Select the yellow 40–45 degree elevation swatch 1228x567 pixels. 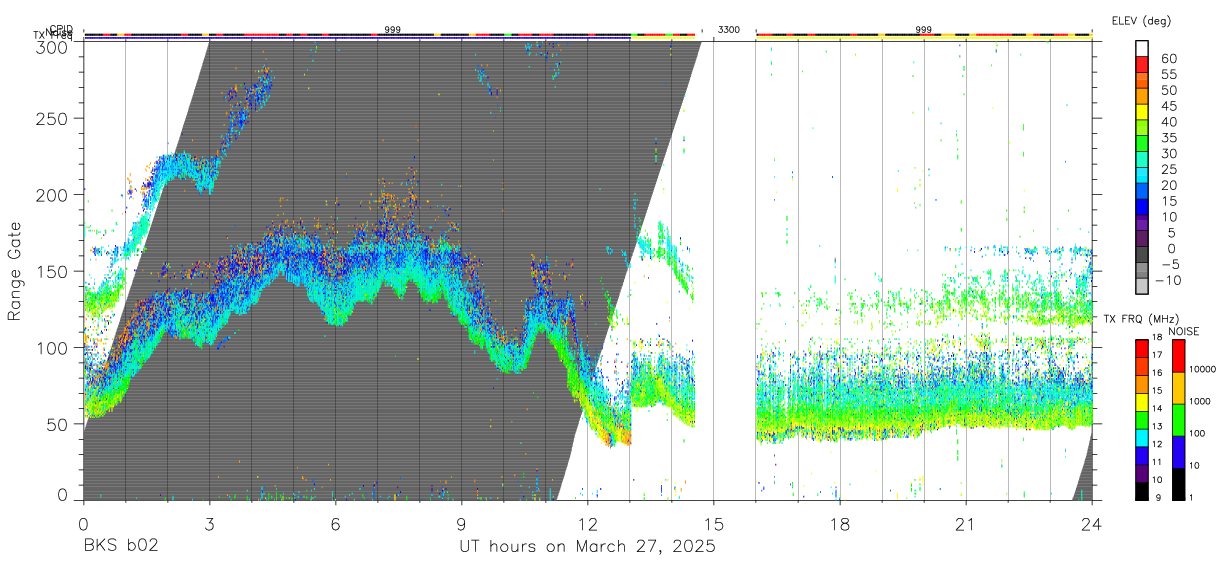coord(1142,114)
